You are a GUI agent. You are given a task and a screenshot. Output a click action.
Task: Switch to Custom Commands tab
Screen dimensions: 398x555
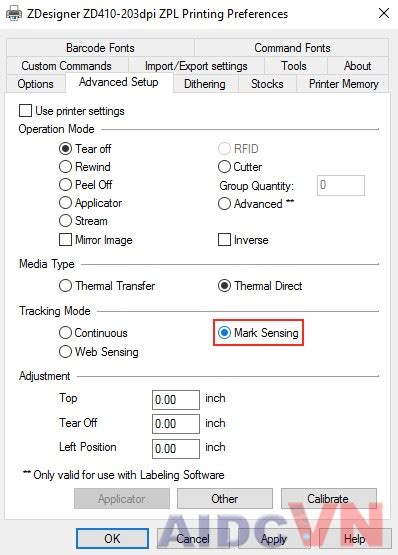(x=67, y=66)
